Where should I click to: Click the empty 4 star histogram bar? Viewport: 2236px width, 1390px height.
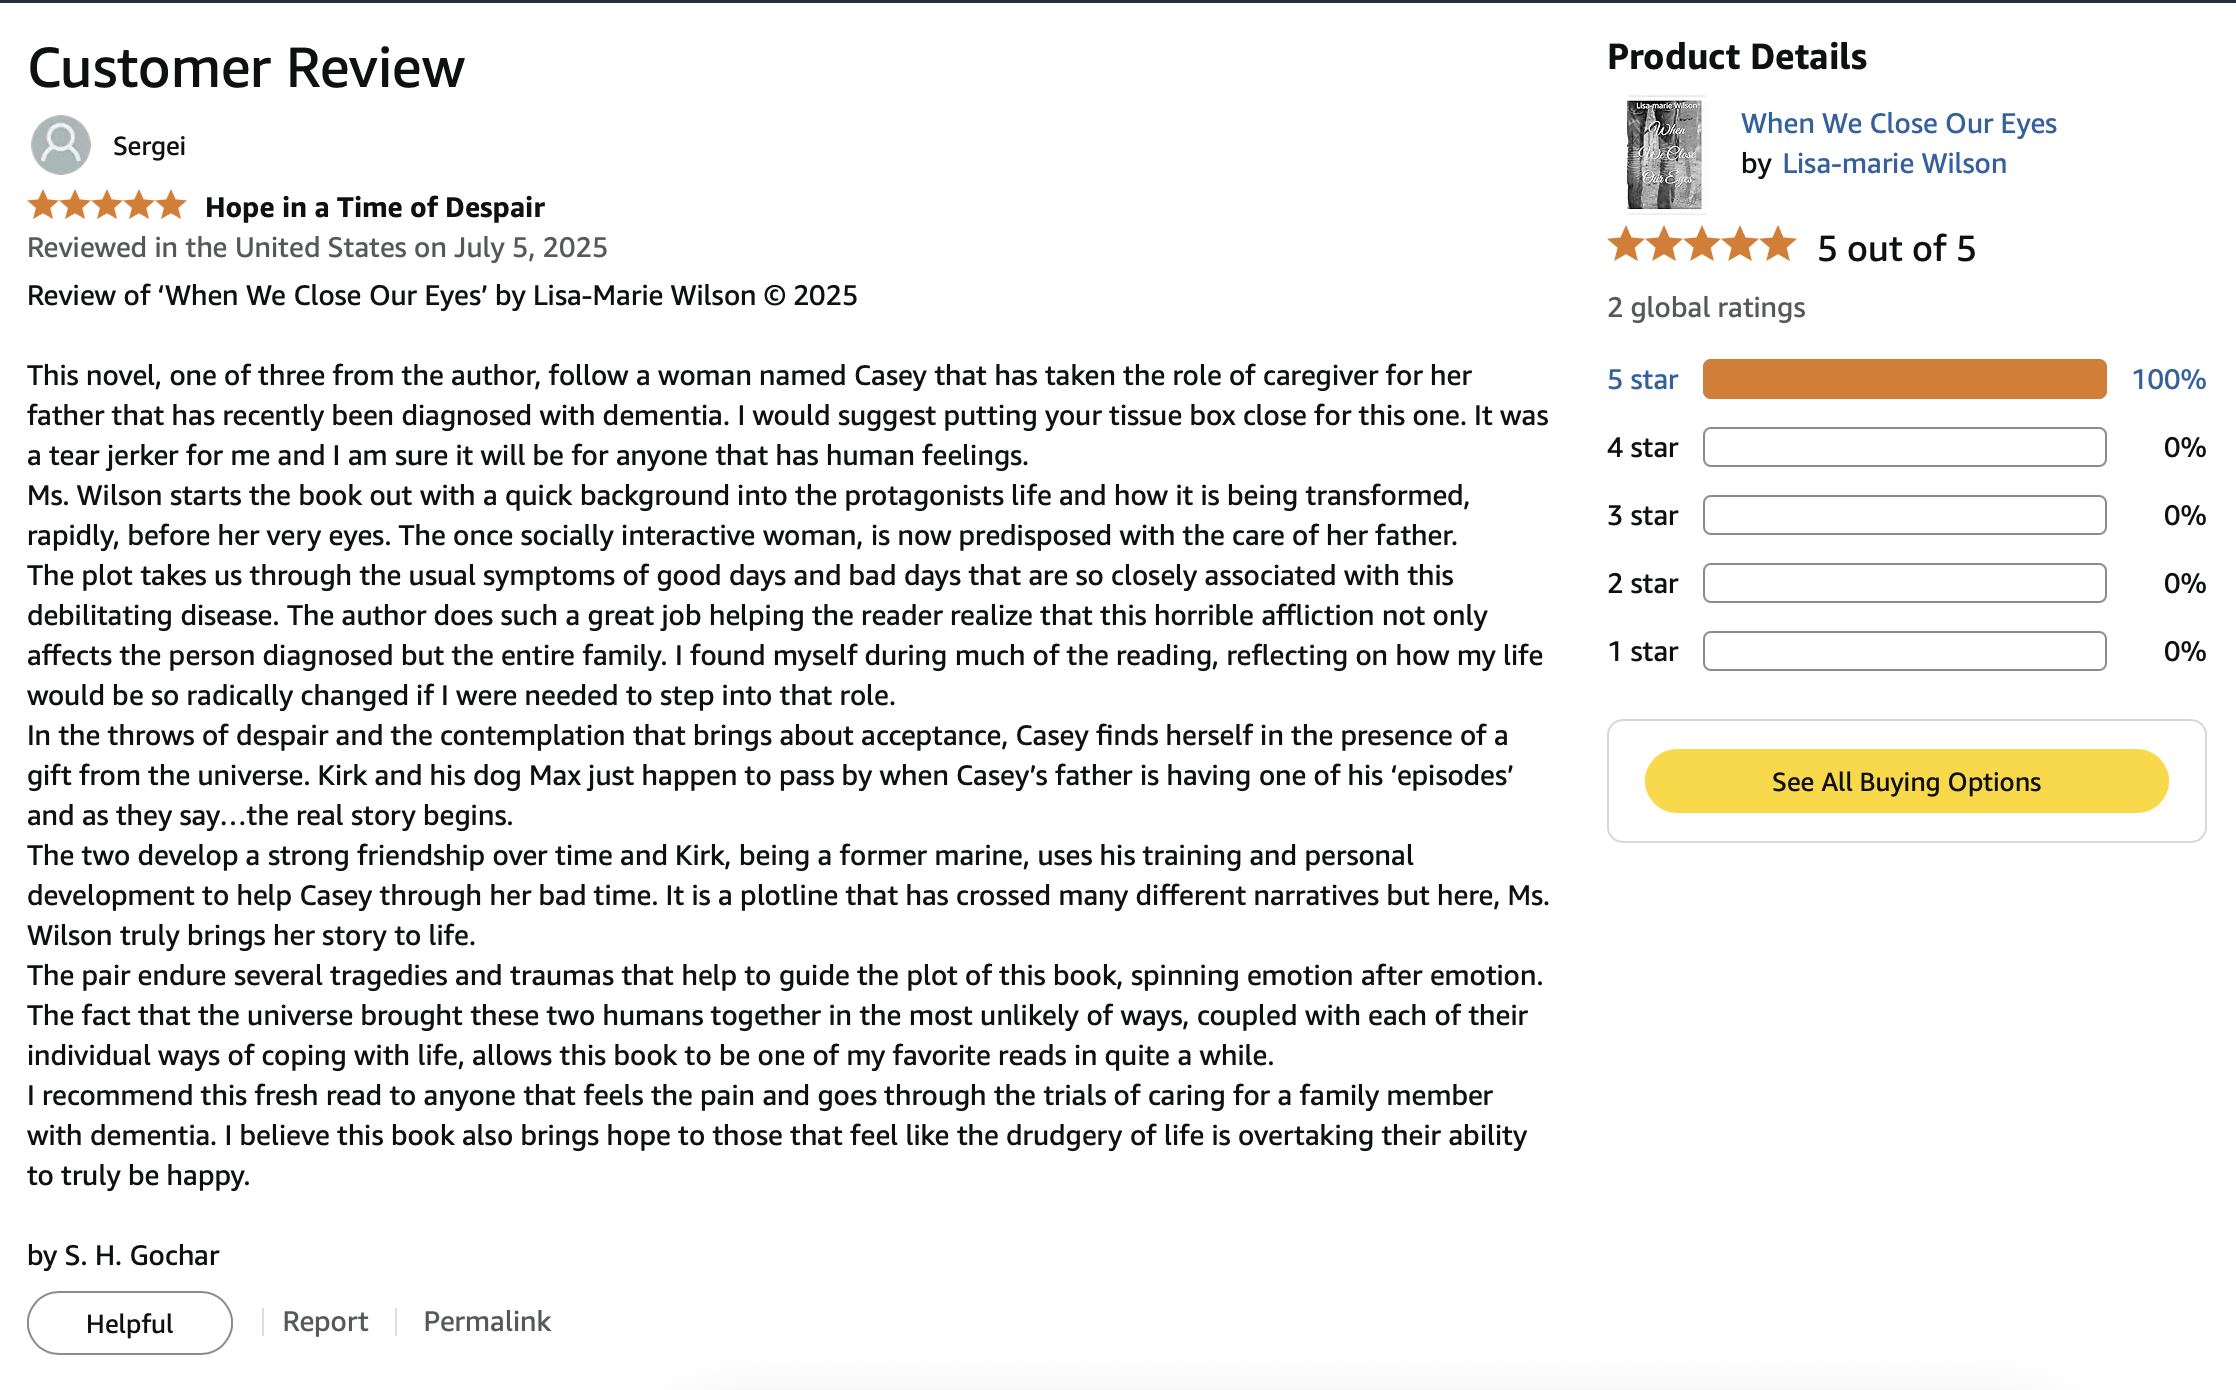1904,447
